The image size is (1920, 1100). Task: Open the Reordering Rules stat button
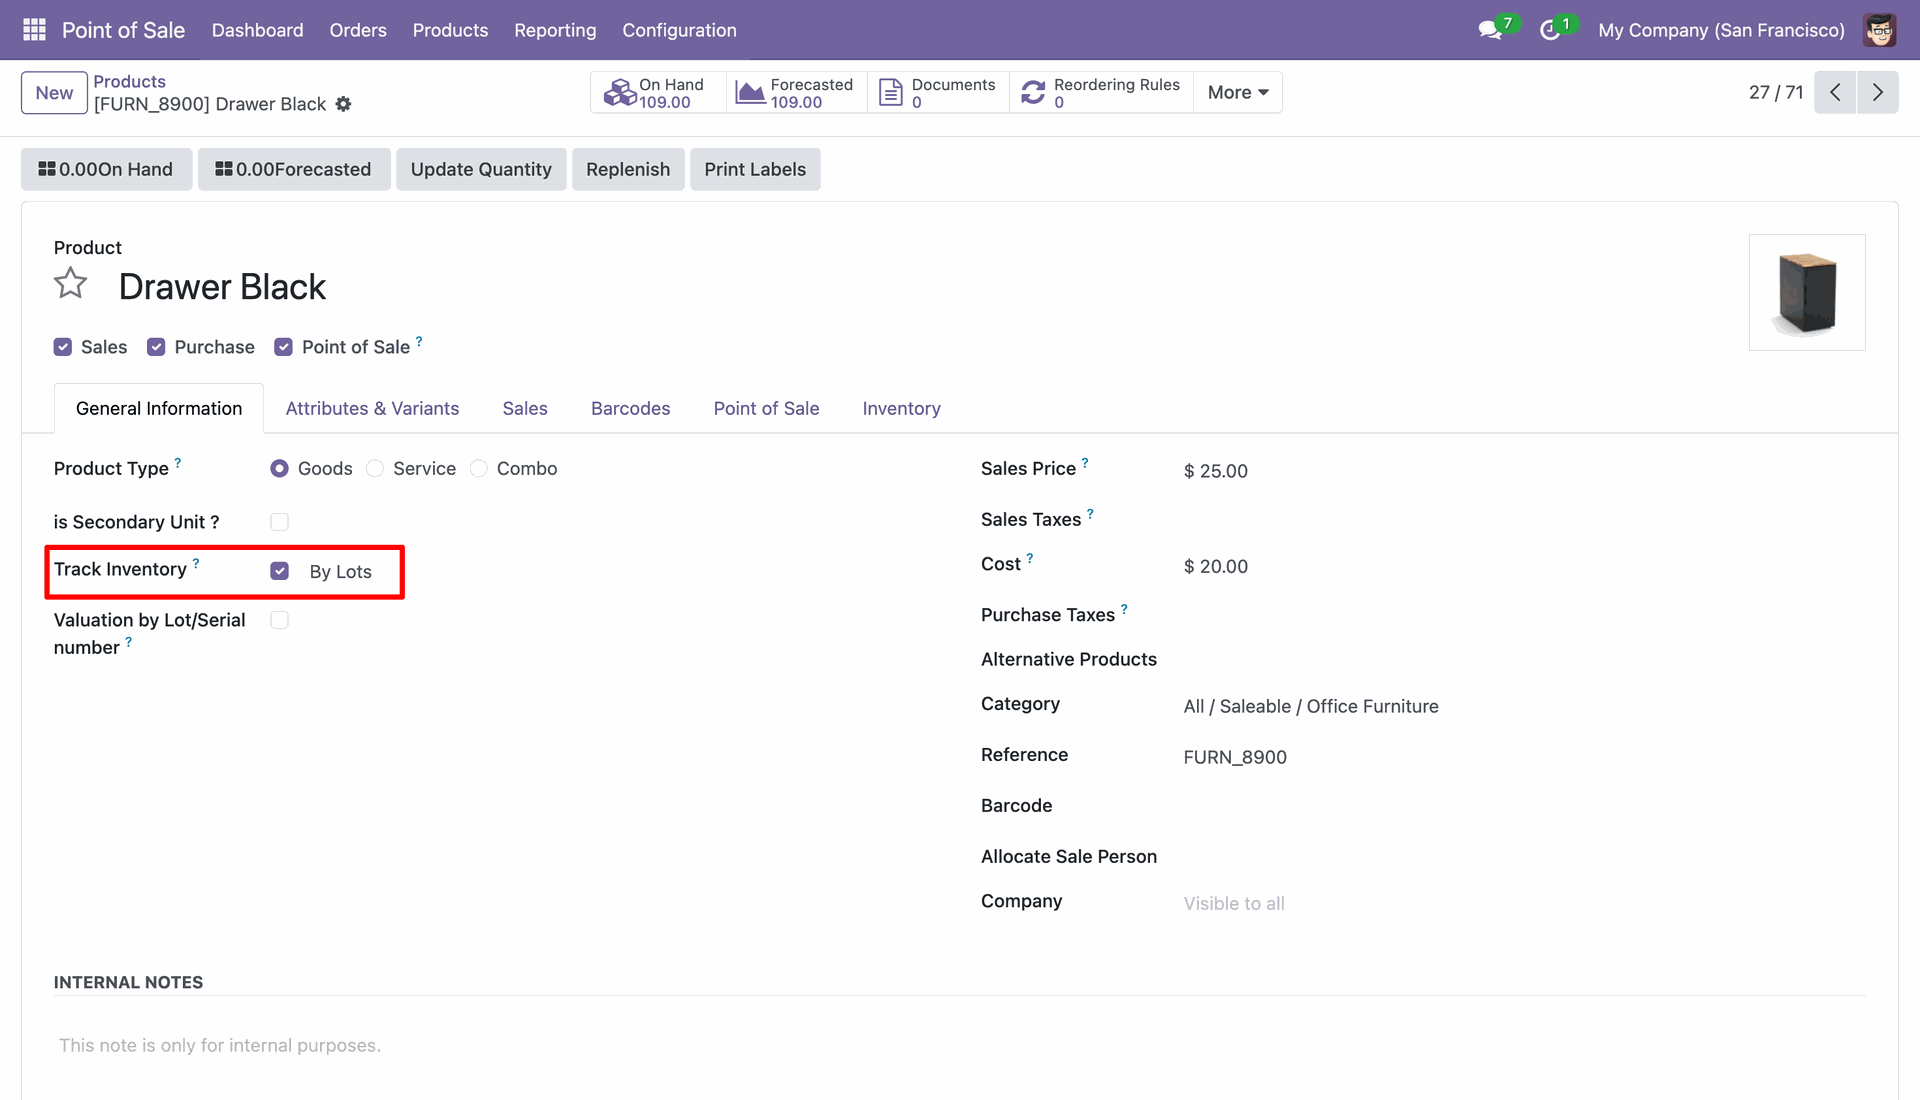[x=1101, y=93]
